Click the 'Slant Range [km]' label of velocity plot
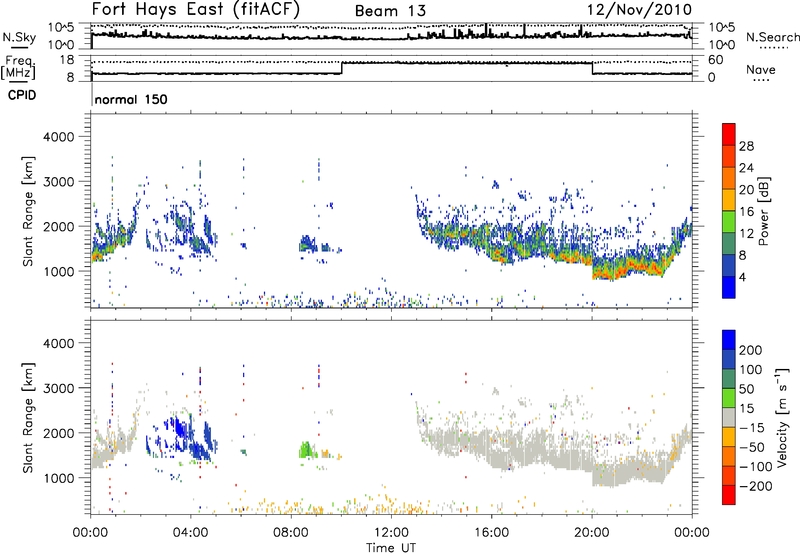 coord(28,417)
